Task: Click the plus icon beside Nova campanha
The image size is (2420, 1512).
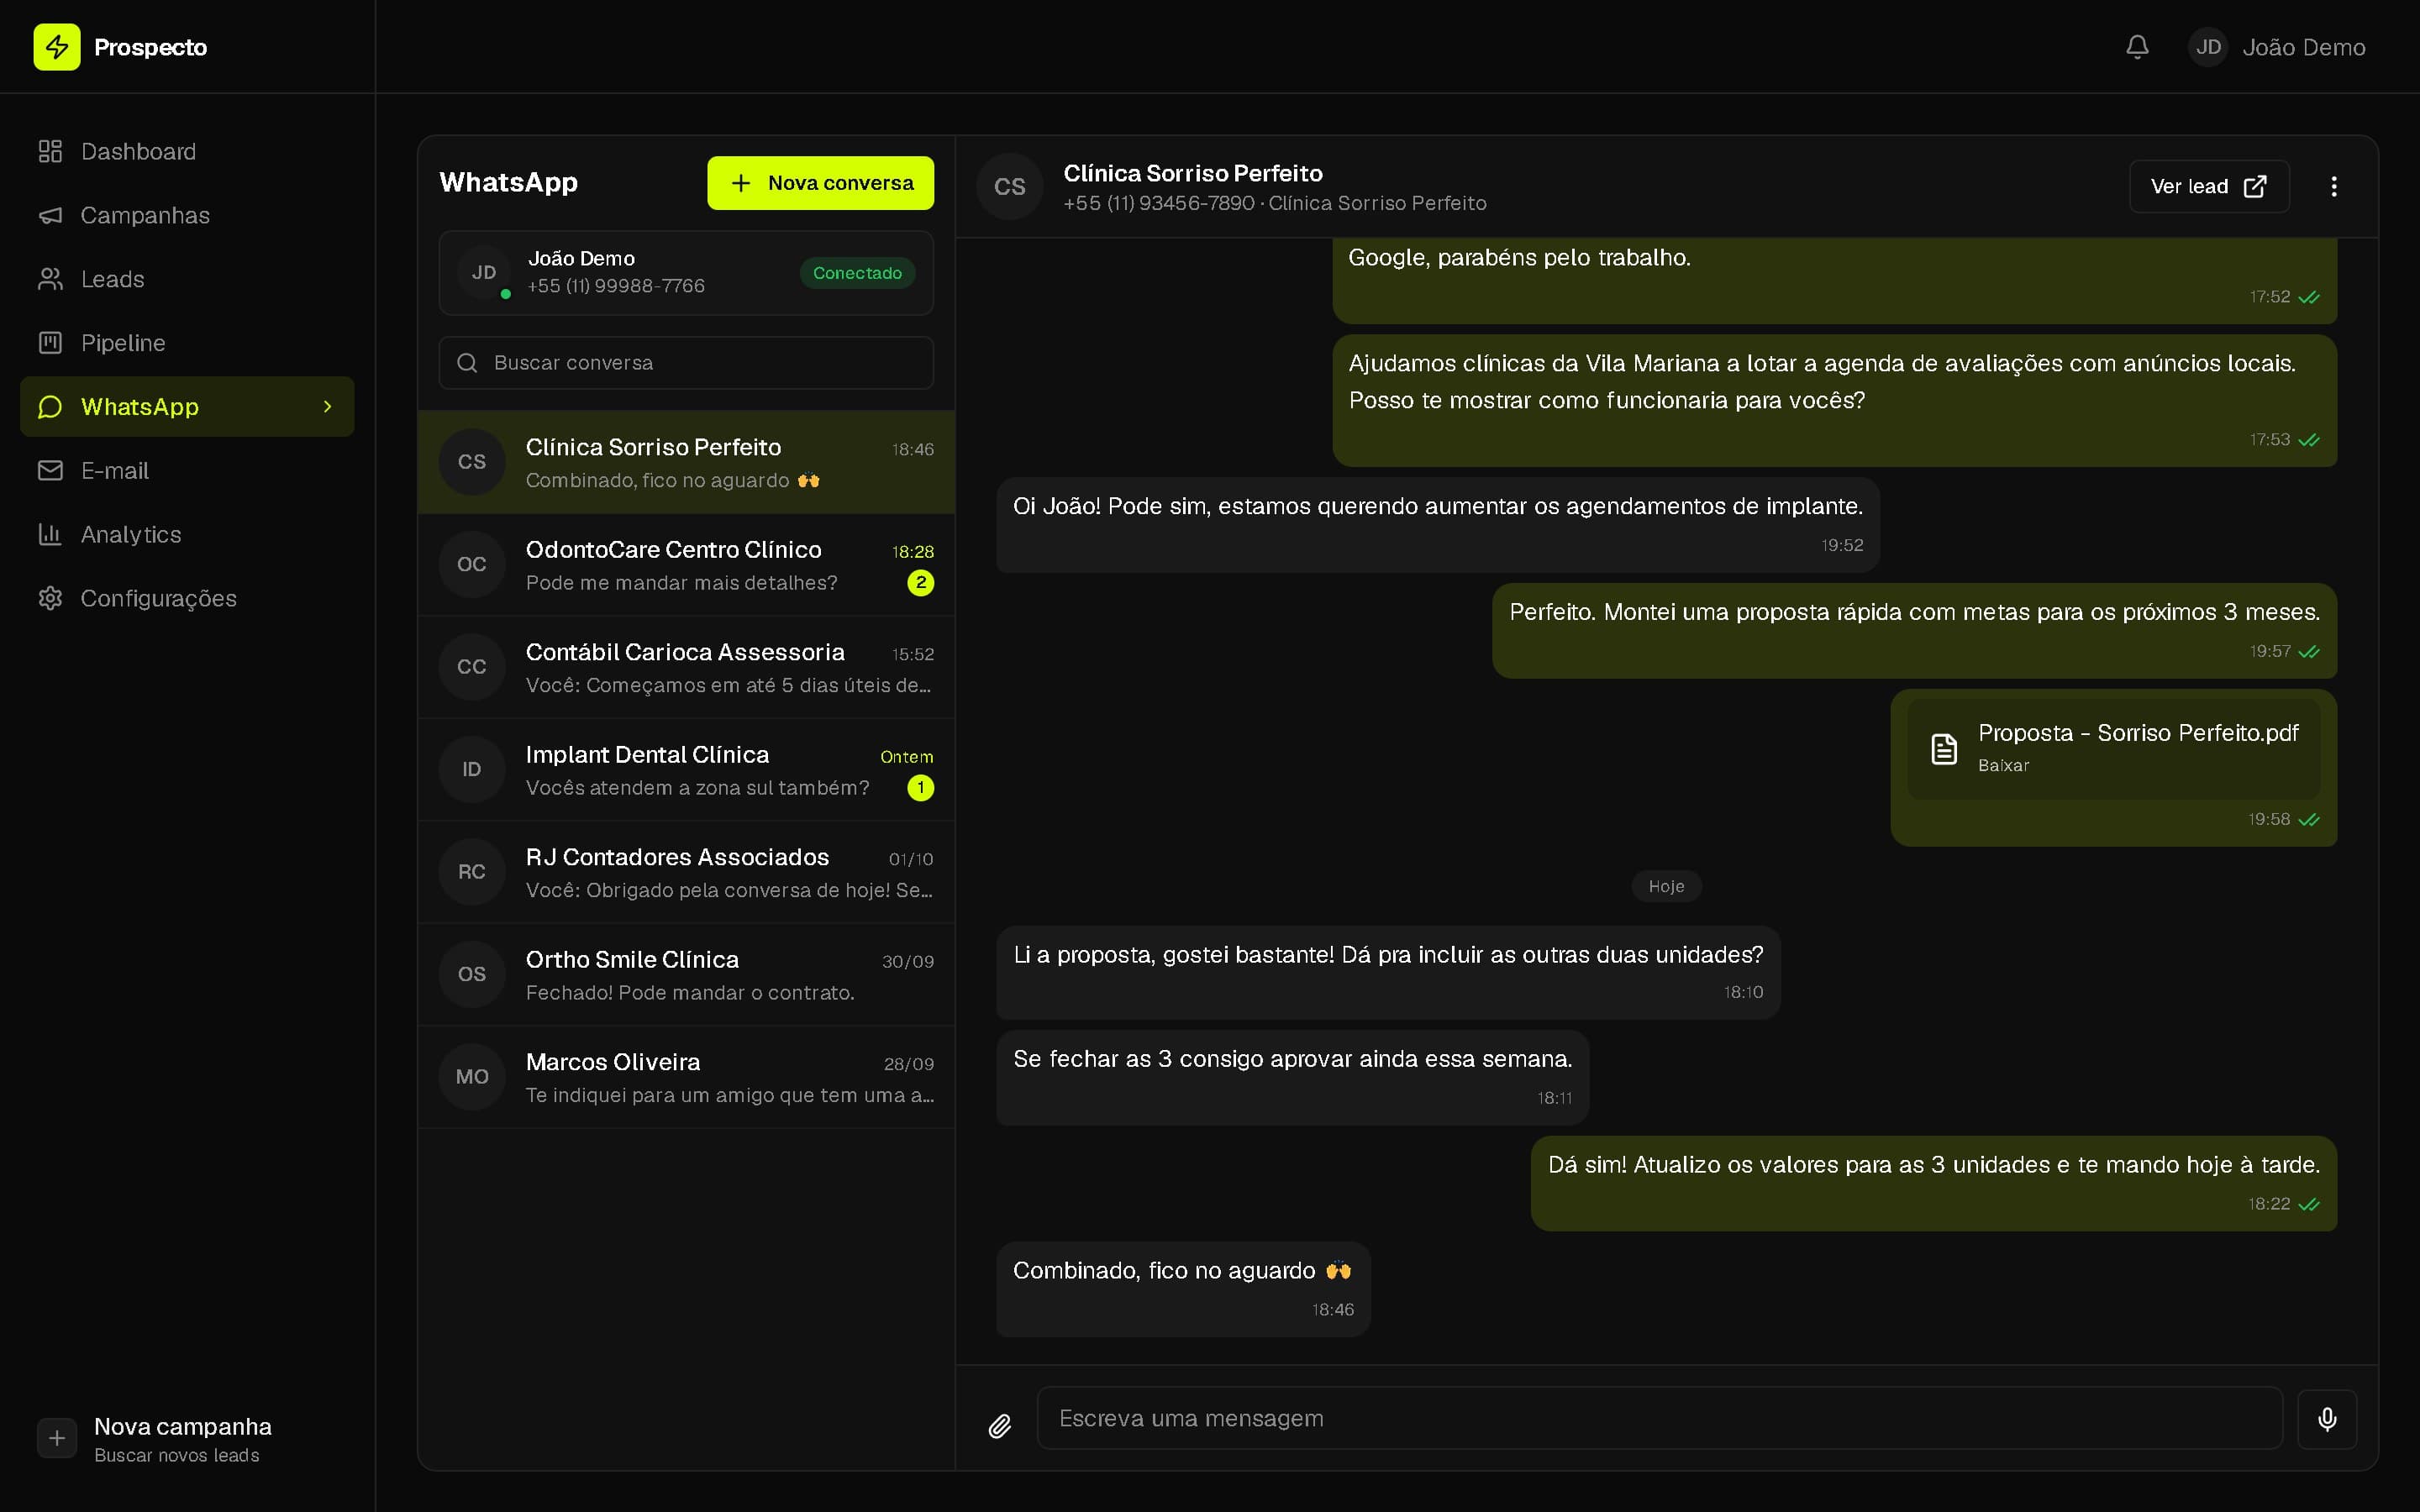Action: (x=57, y=1438)
